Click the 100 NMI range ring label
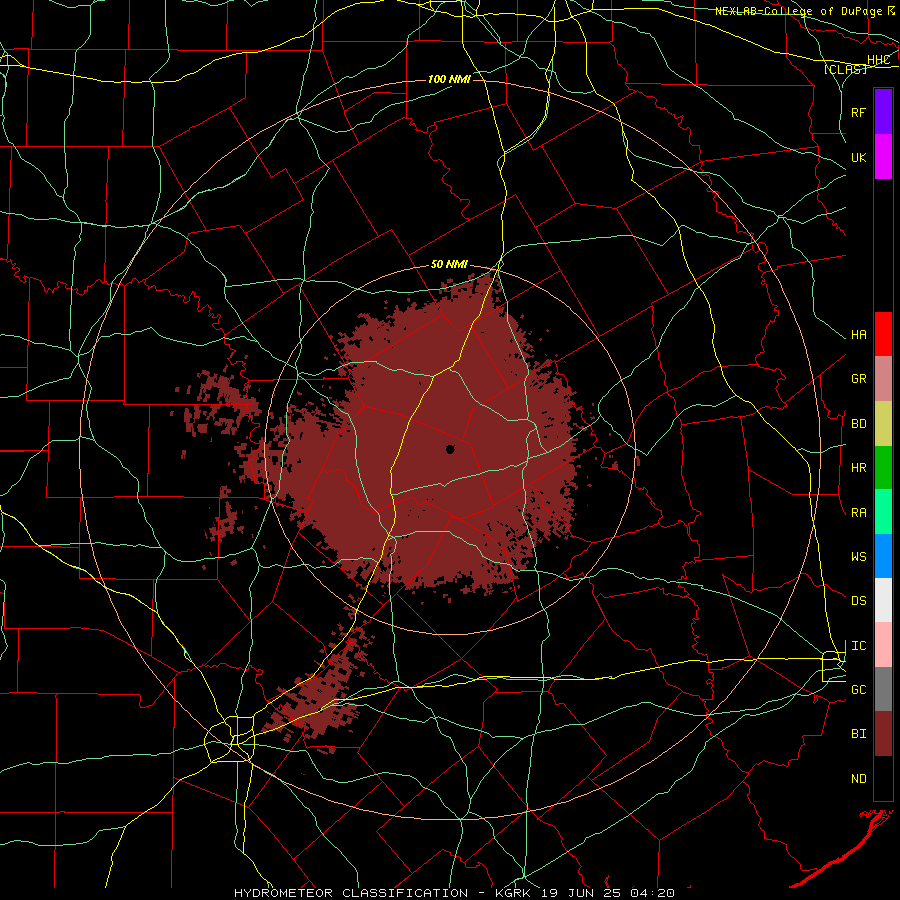Image resolution: width=900 pixels, height=900 pixels. 449,79
